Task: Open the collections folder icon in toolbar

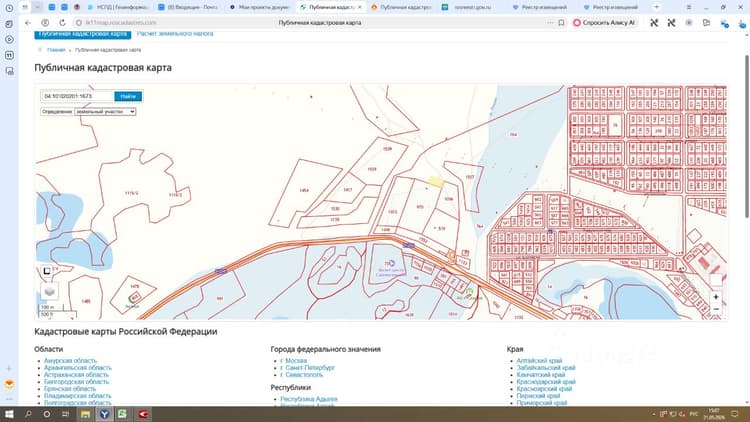Action: (706, 22)
